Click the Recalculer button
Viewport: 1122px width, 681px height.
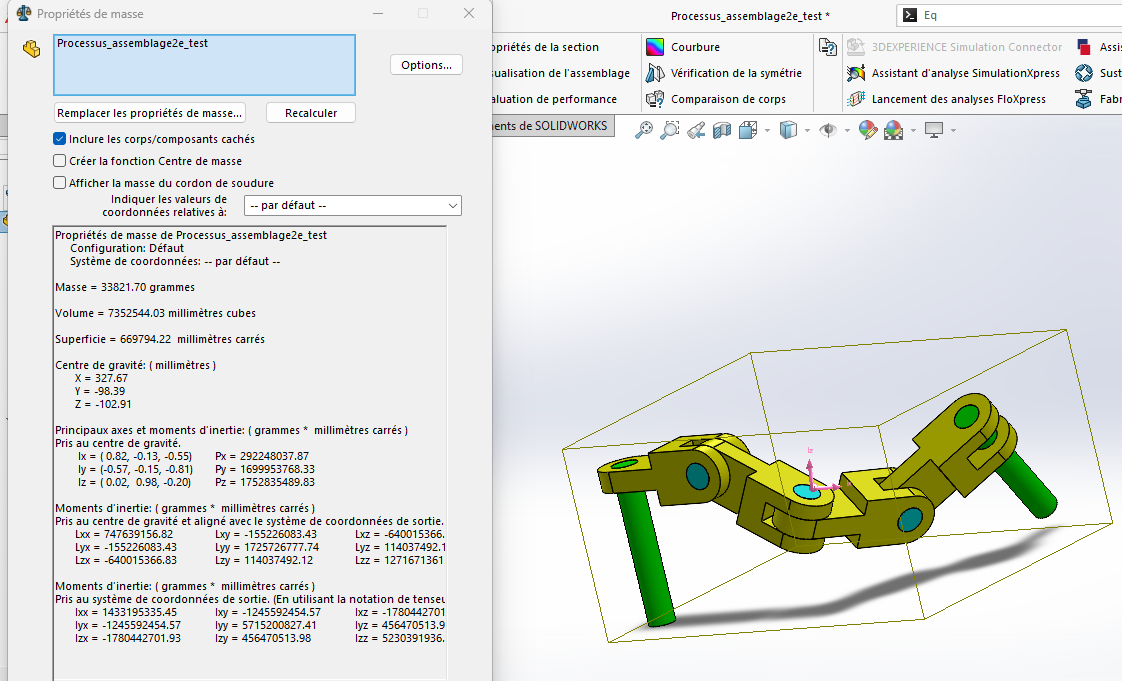tap(311, 113)
